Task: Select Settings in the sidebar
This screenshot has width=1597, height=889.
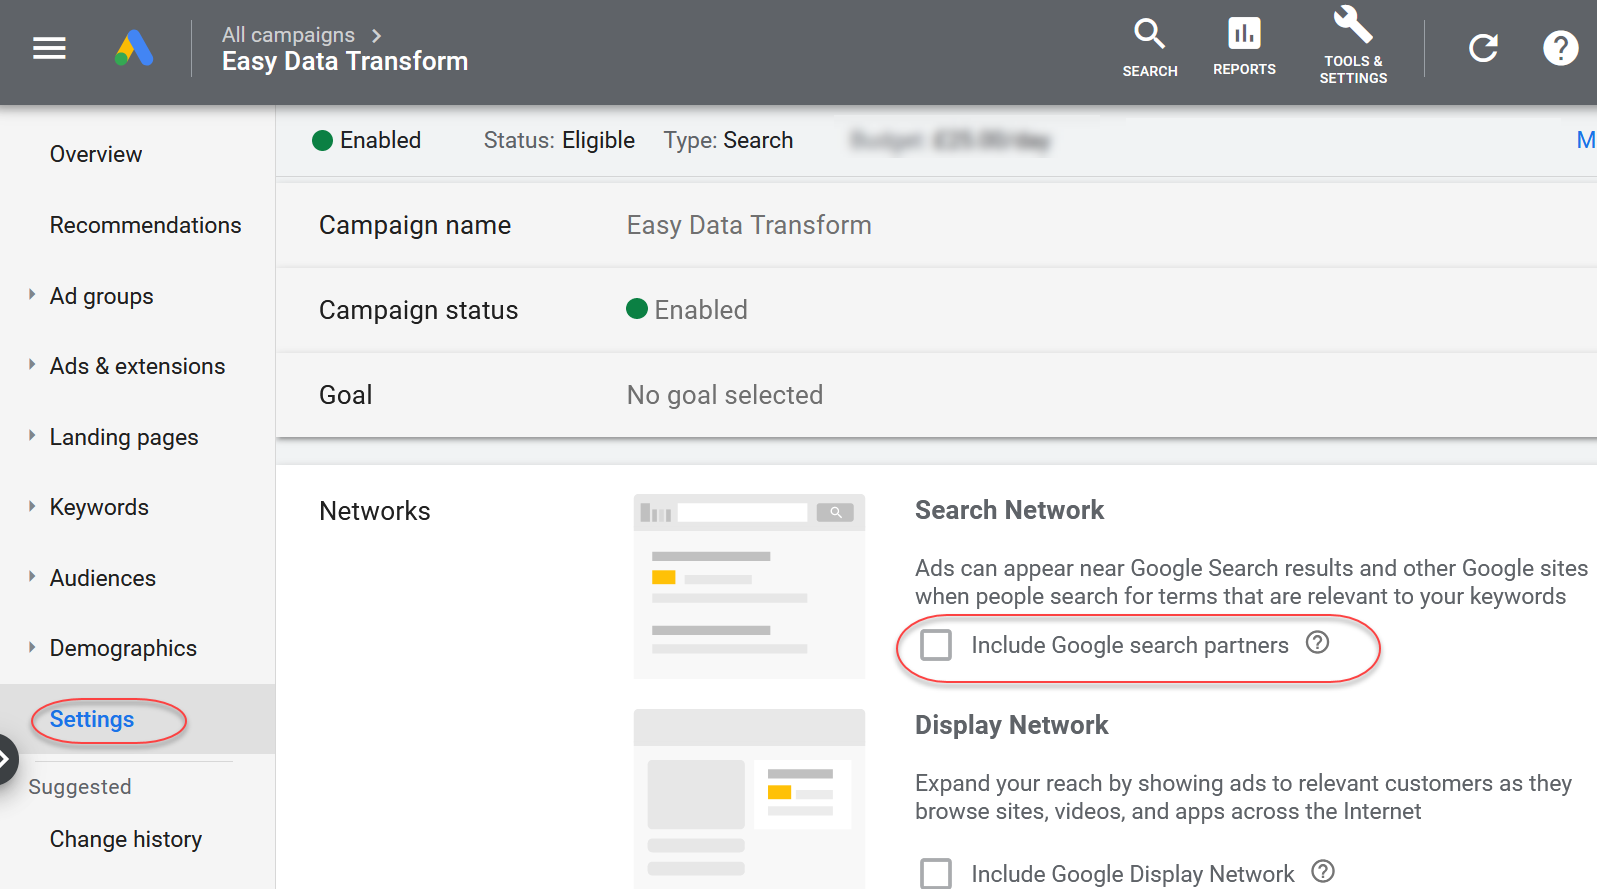Action: pos(92,719)
